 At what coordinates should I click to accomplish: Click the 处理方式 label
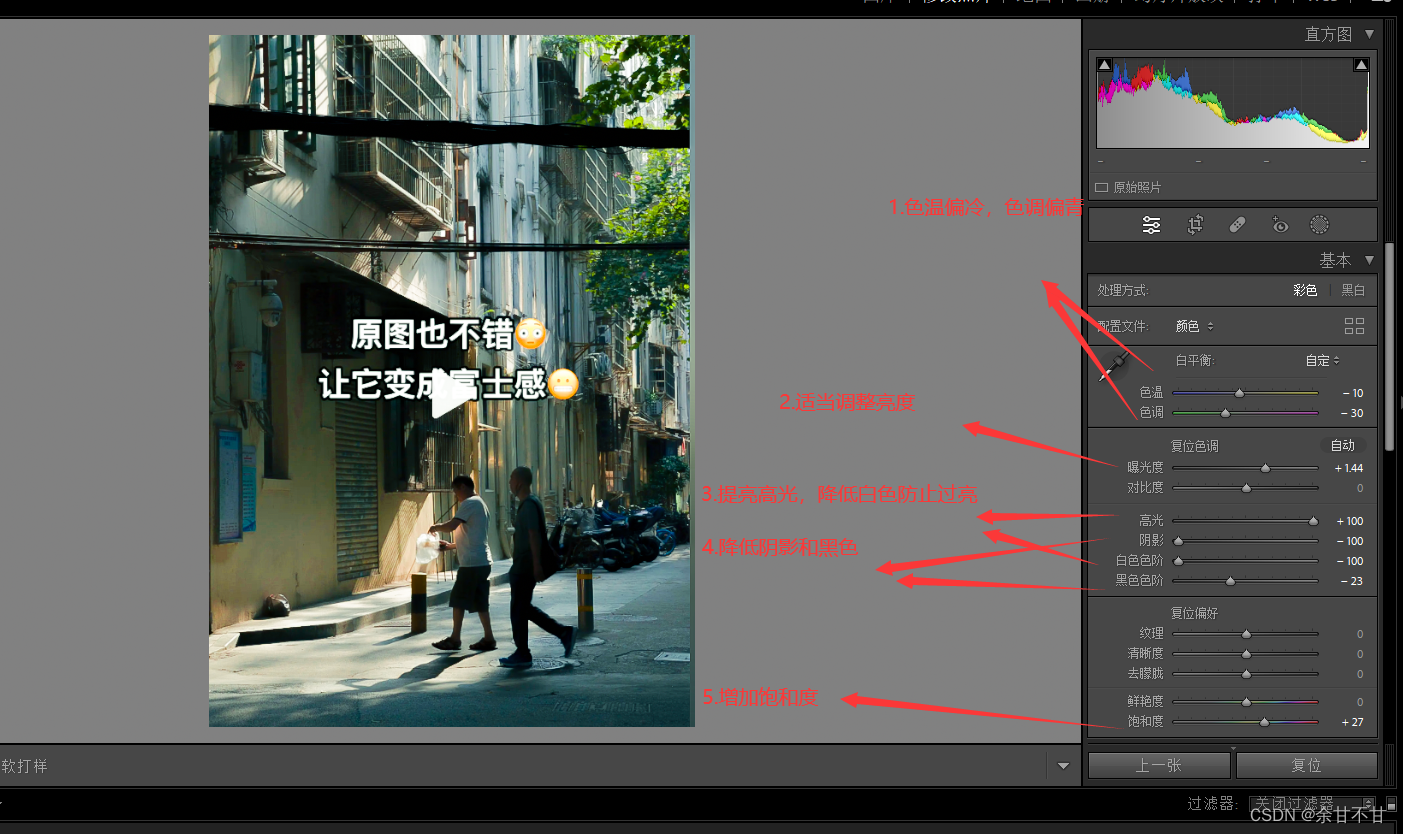tap(1122, 290)
